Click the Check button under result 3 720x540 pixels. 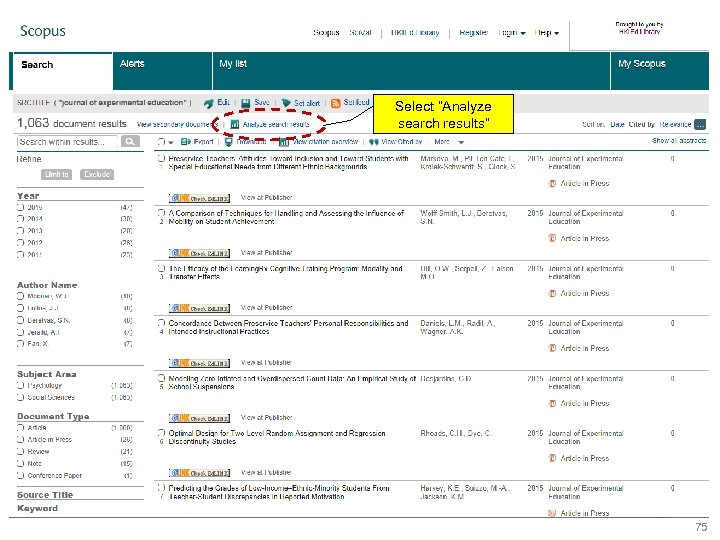click(x=199, y=308)
